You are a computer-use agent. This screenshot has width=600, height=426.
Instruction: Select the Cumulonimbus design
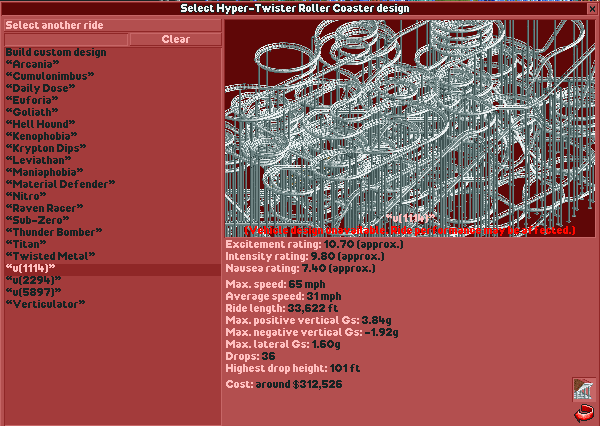point(112,76)
